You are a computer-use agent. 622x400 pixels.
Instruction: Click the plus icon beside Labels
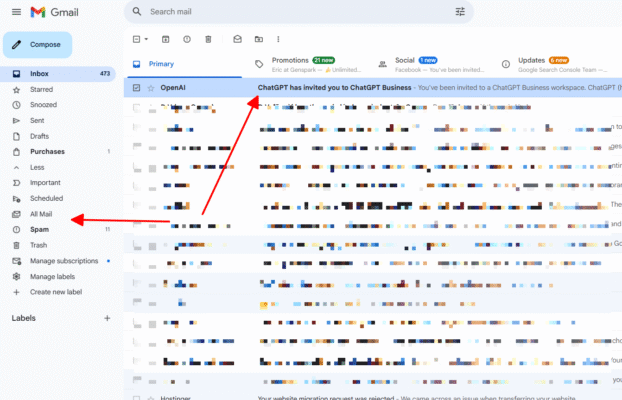pyautogui.click(x=107, y=318)
